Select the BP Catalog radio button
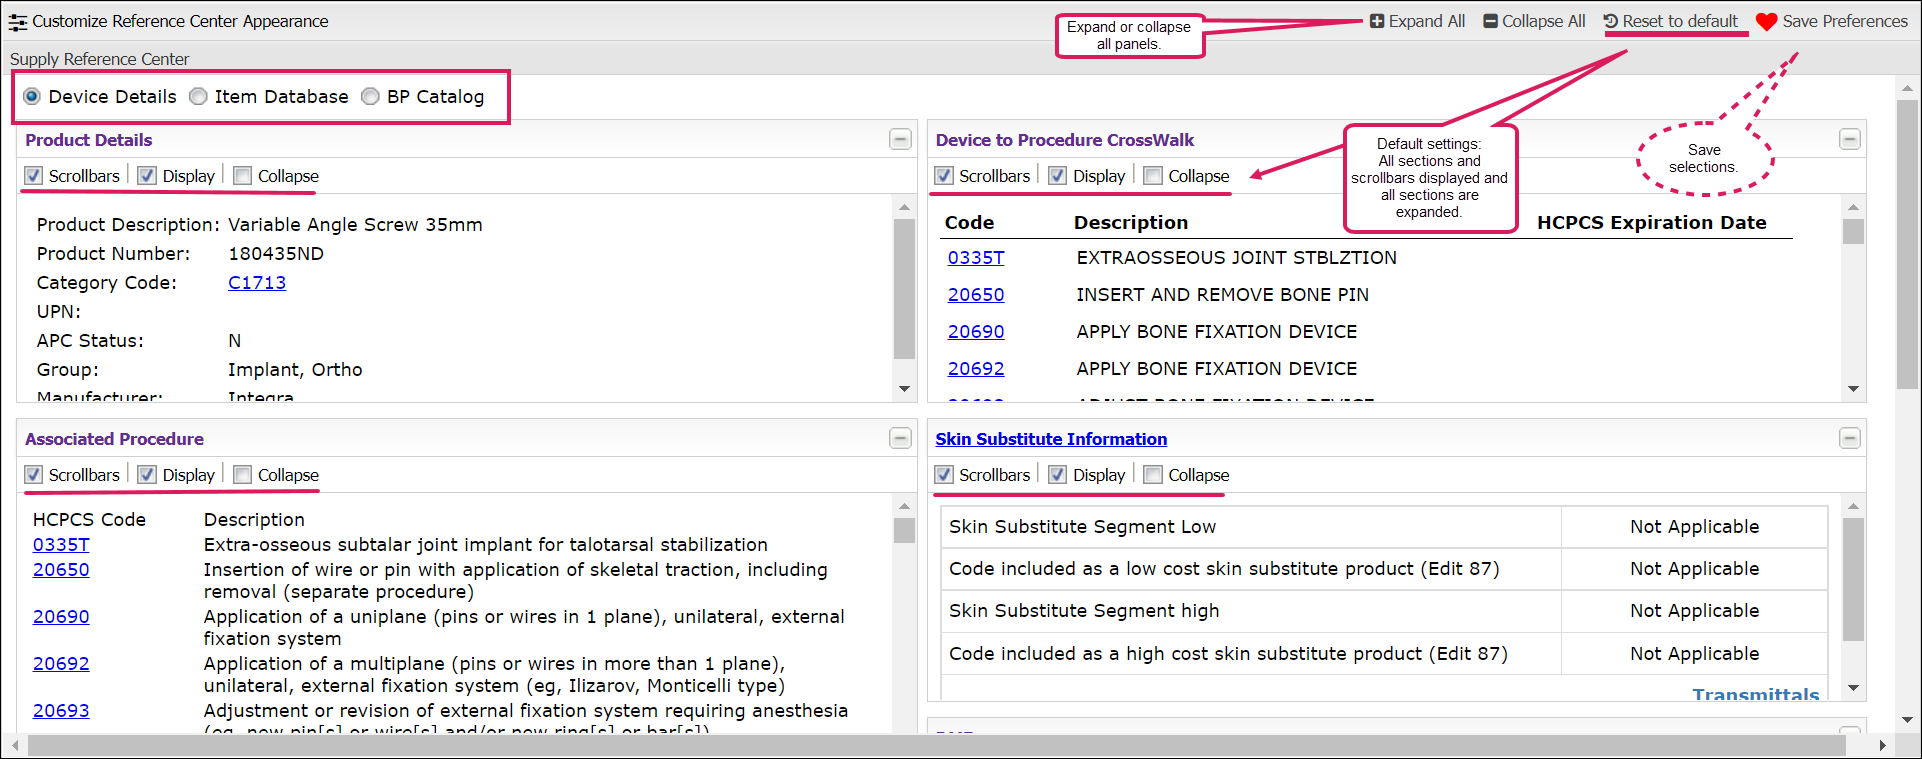The image size is (1922, 759). (371, 96)
